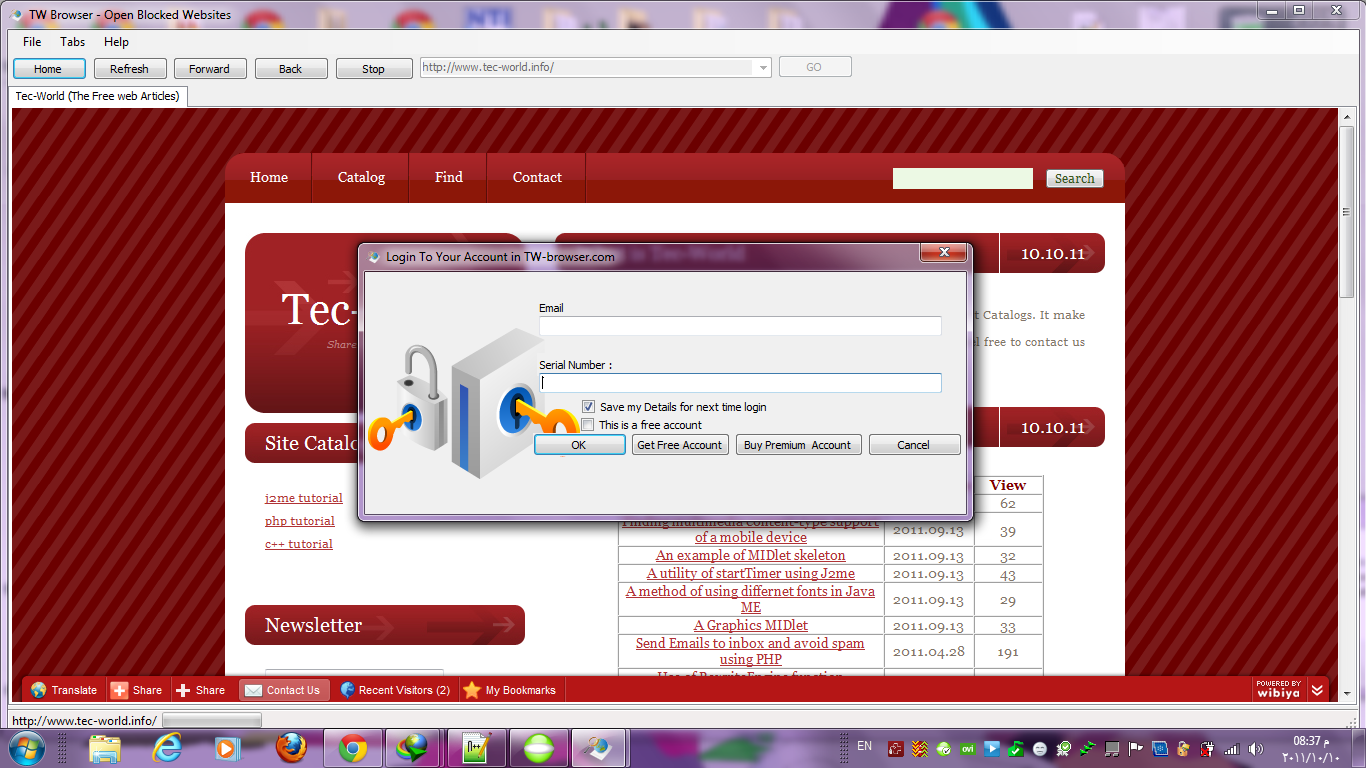The height and width of the screenshot is (768, 1366).
Task: Click the site Search button
Action: tap(1075, 178)
